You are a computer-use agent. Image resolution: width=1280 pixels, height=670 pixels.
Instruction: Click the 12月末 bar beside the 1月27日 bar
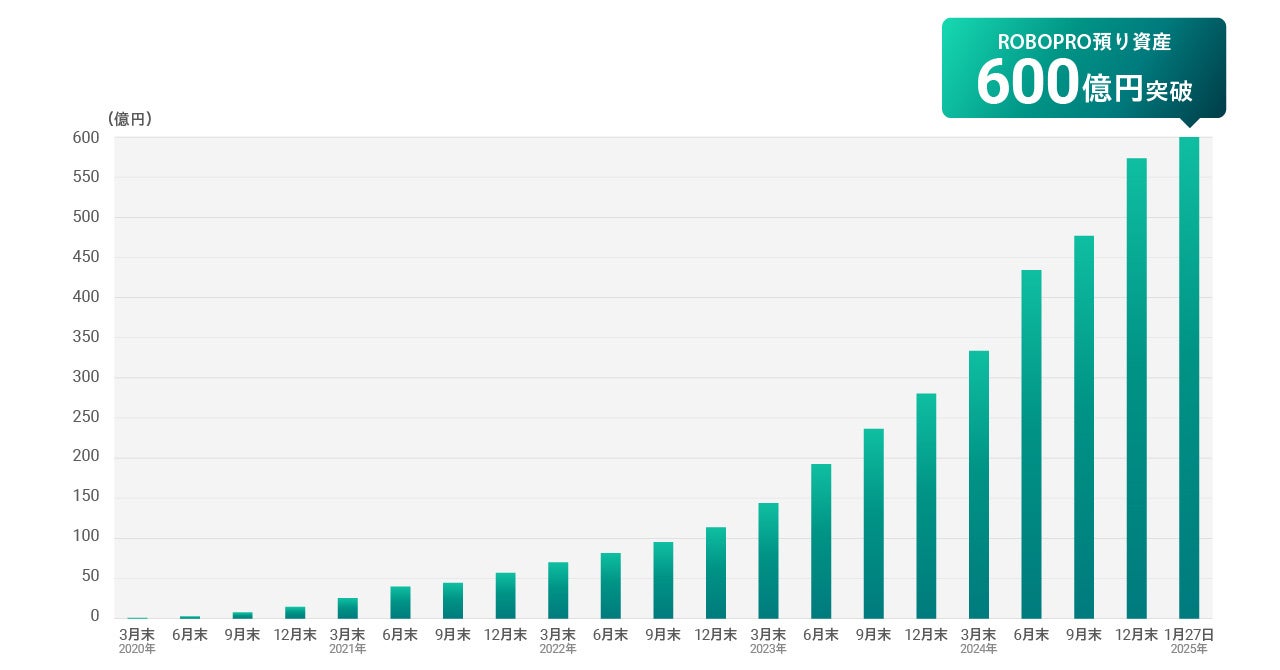pyautogui.click(x=1136, y=388)
